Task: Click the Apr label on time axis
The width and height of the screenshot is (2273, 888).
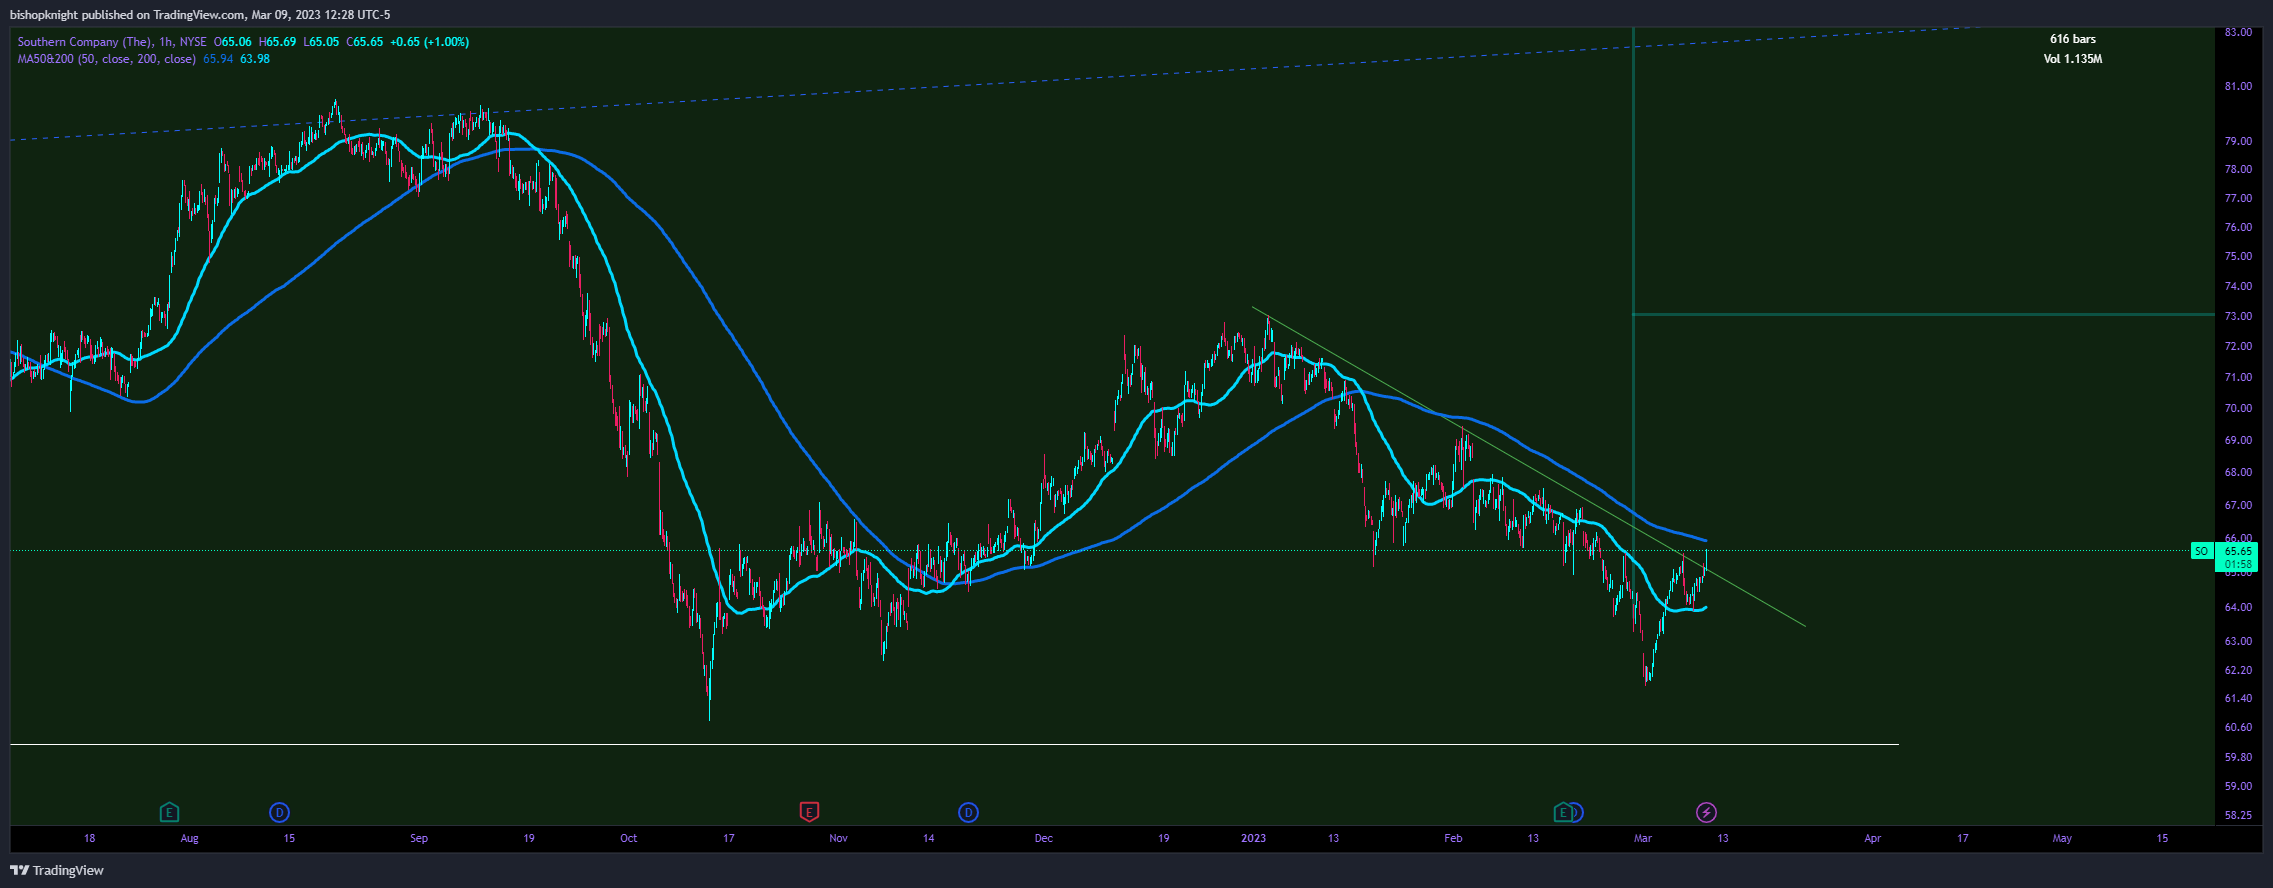Action: [x=1872, y=838]
